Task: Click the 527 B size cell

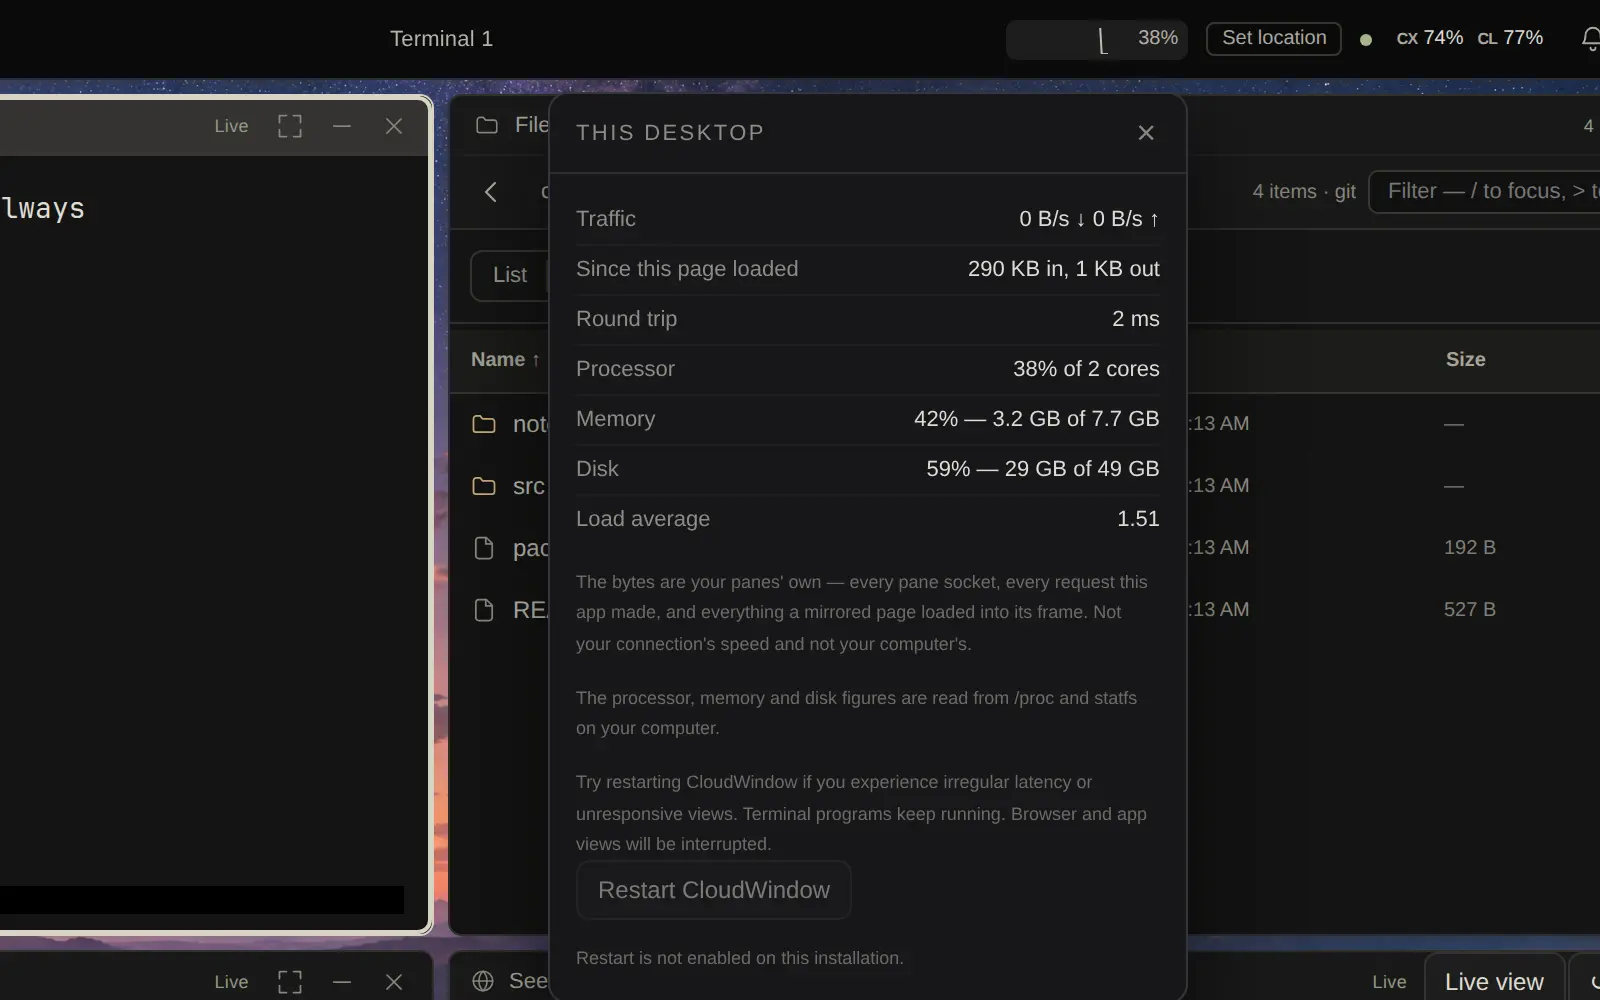Action: tap(1470, 609)
